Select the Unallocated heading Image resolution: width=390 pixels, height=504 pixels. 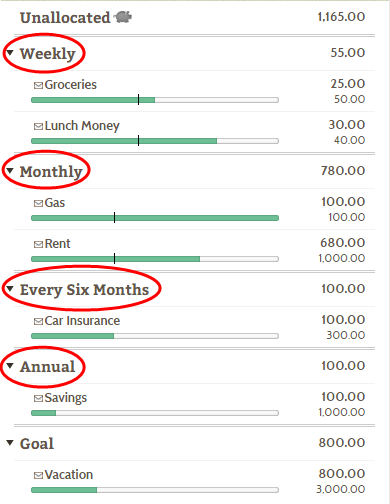coord(65,18)
